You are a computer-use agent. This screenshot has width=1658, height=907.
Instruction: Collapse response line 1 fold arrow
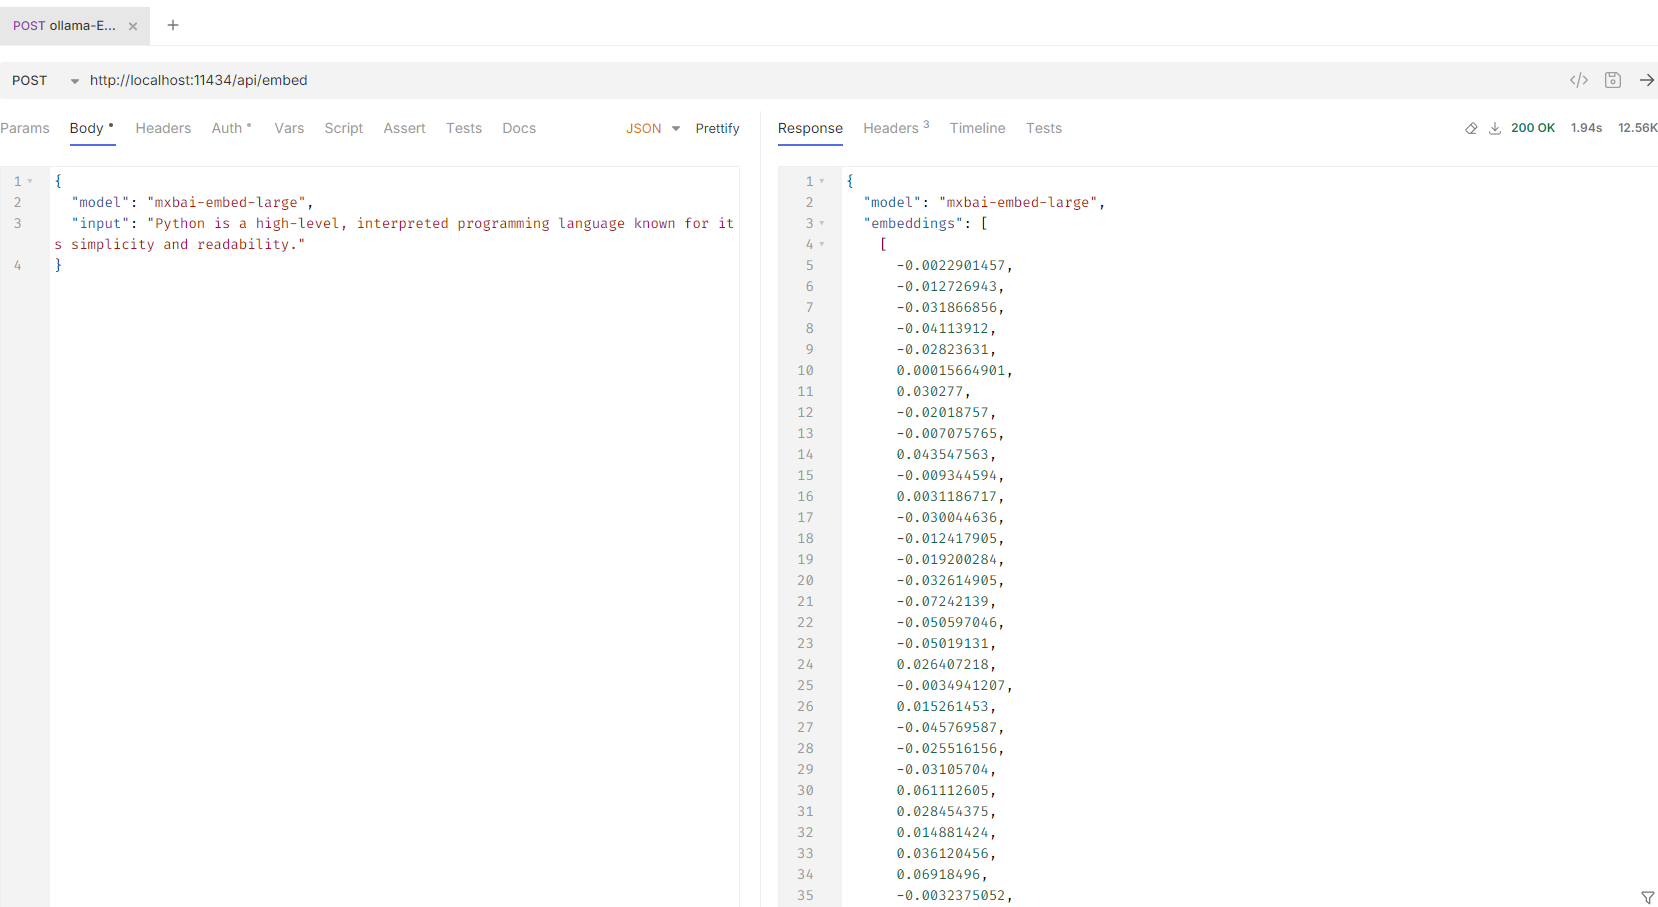click(x=822, y=181)
